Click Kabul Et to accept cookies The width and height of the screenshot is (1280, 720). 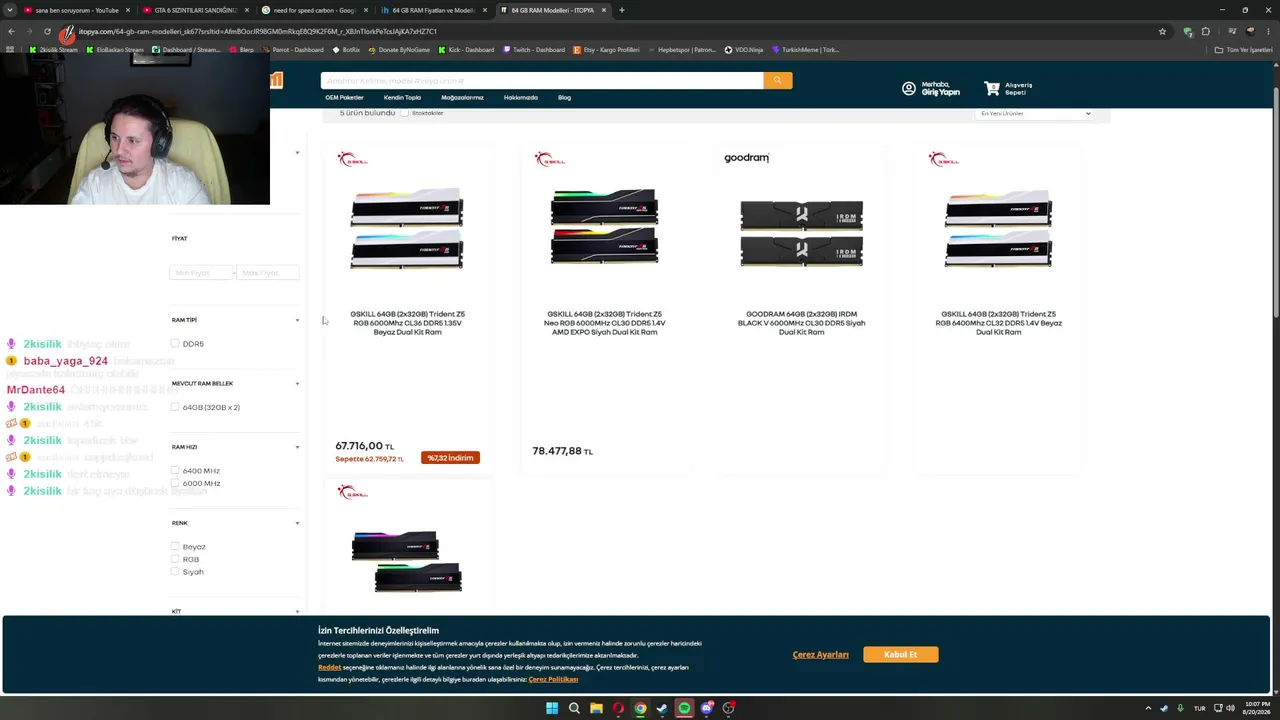[900, 654]
